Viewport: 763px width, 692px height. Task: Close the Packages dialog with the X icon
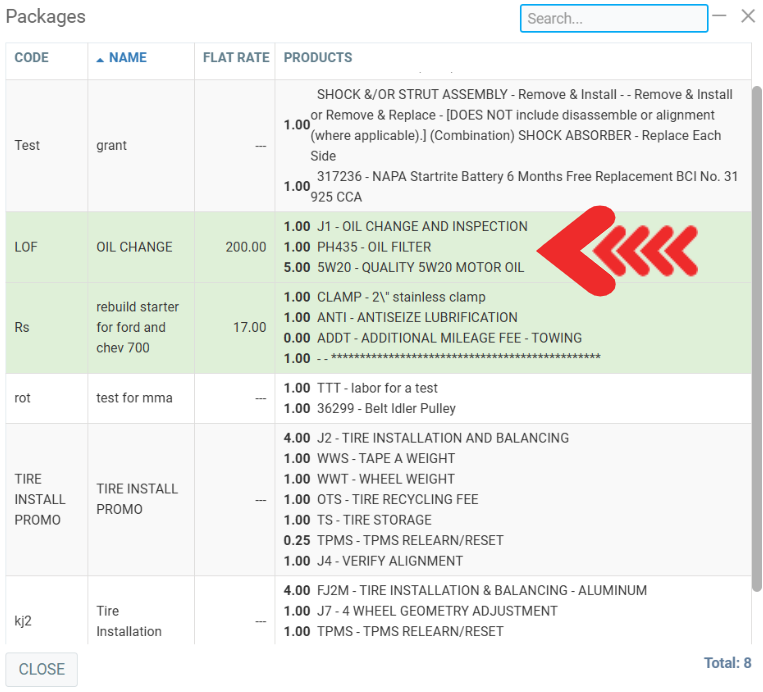747,16
